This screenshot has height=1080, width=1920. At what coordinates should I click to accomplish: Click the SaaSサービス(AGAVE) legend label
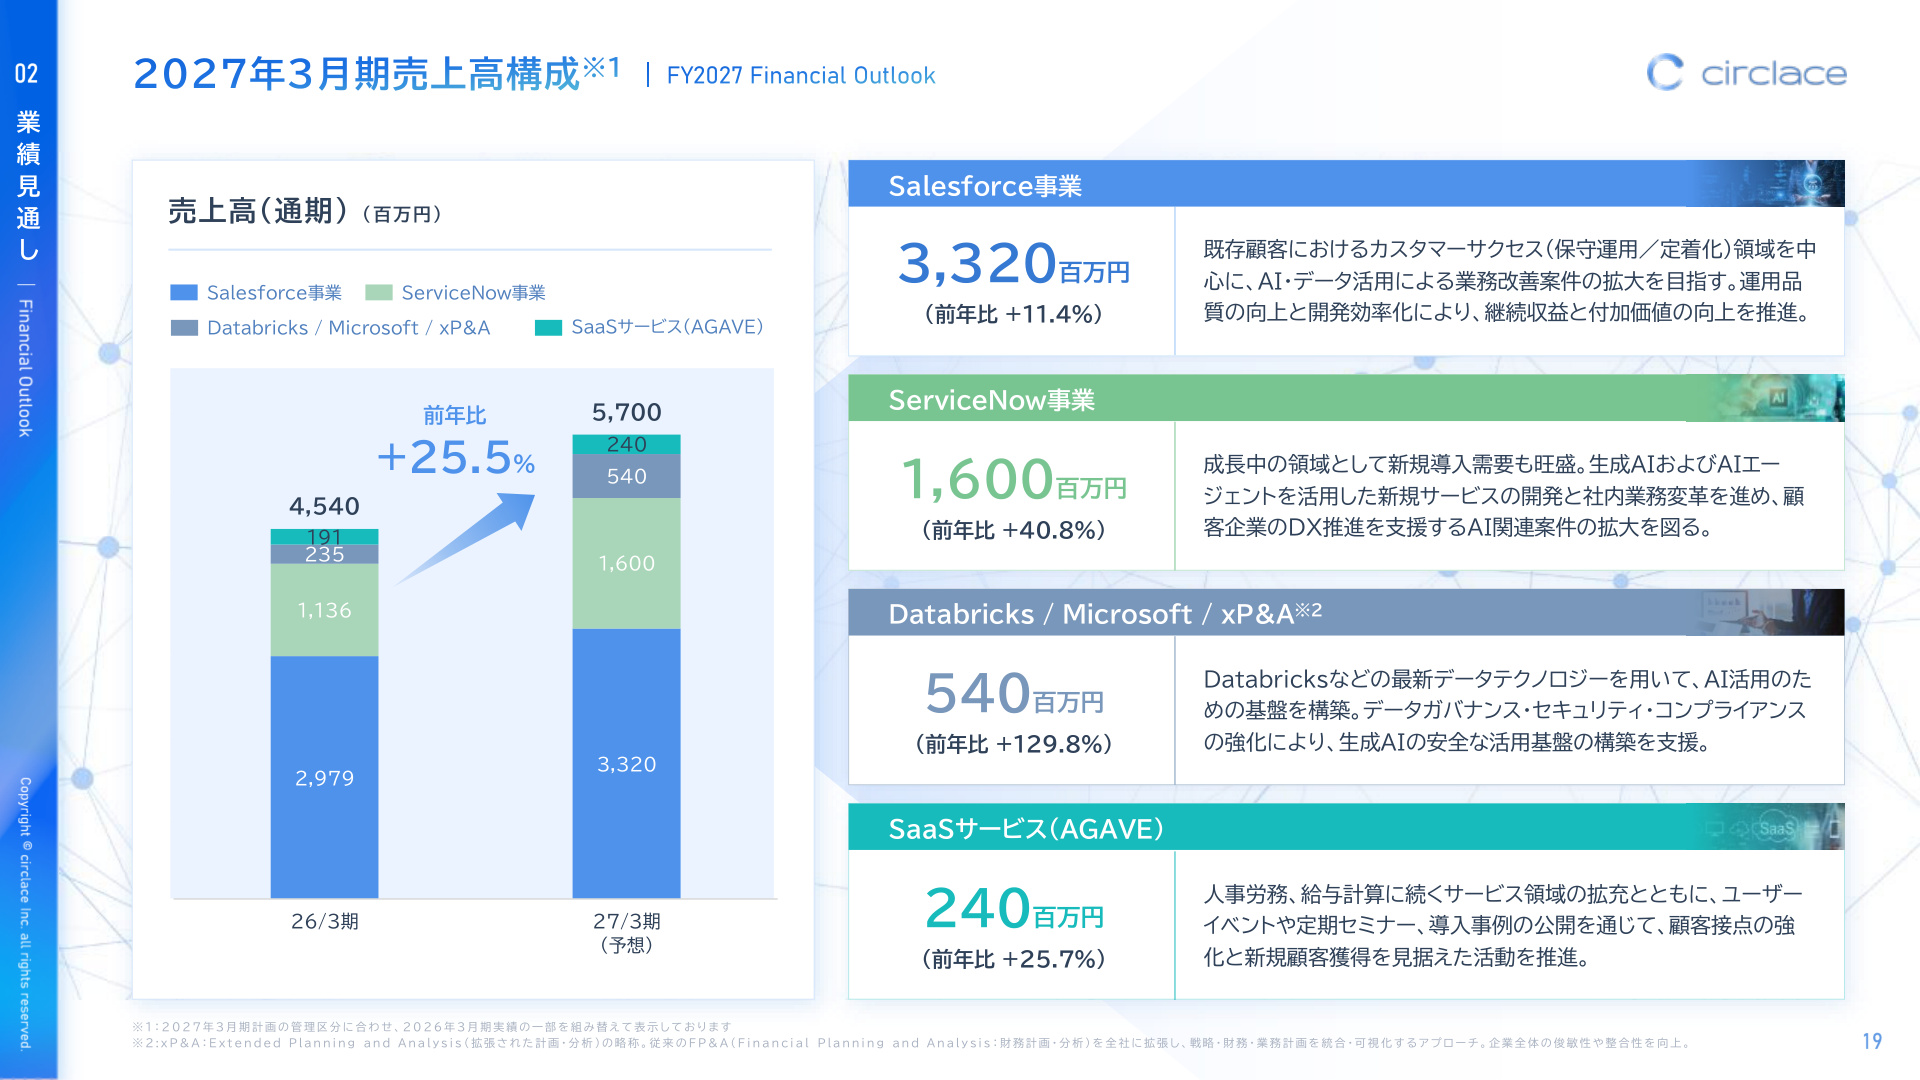(667, 327)
